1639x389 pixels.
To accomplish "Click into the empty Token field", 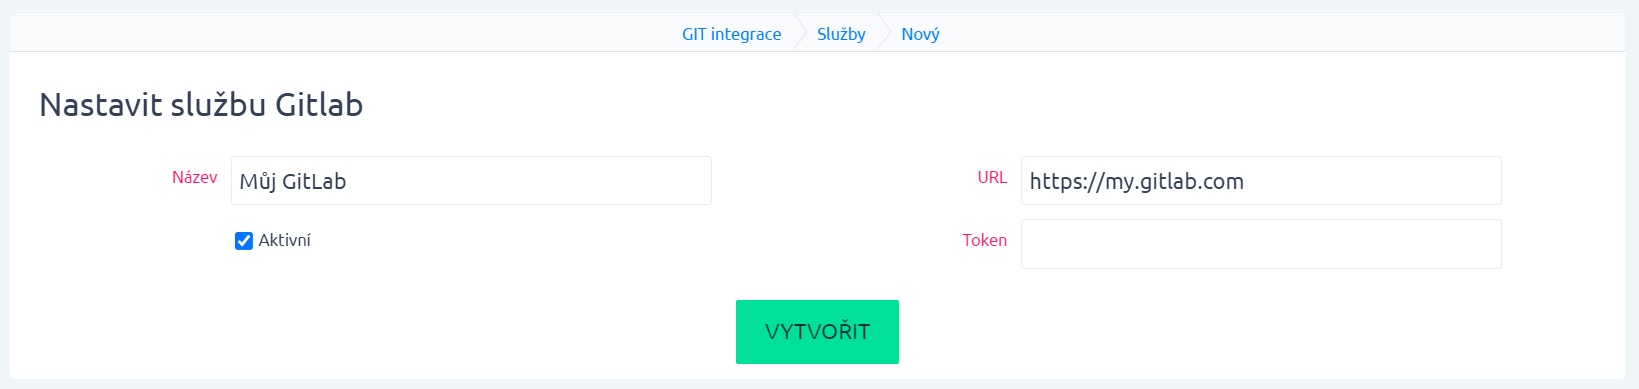I will [x=1261, y=244].
